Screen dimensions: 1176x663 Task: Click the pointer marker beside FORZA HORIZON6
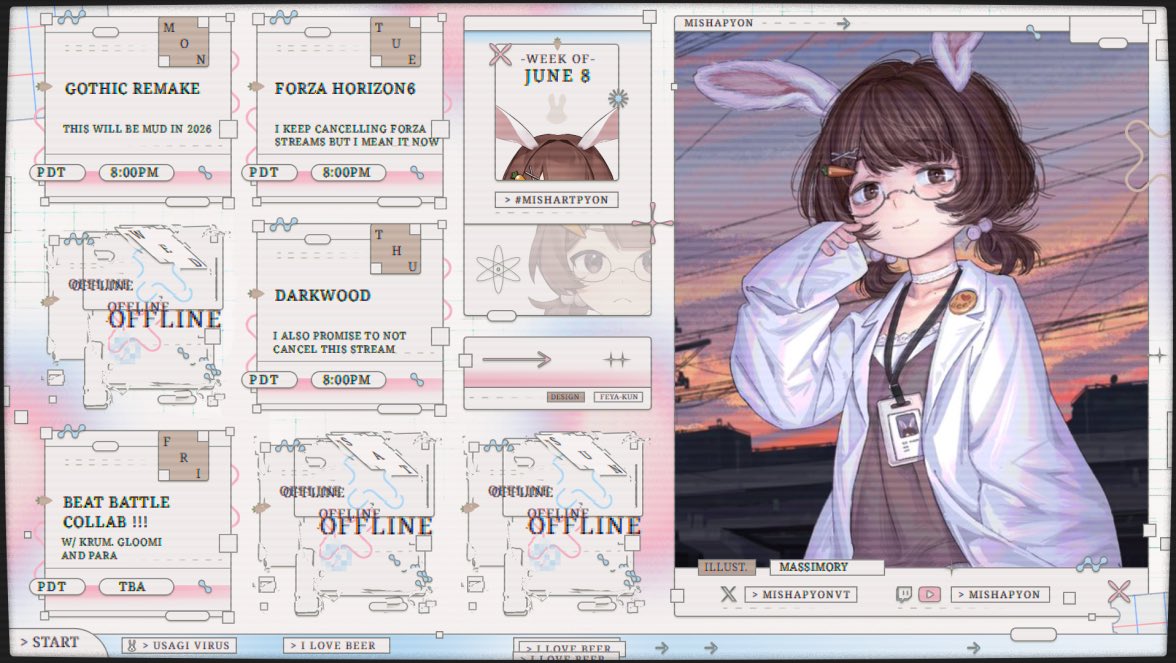(x=256, y=87)
